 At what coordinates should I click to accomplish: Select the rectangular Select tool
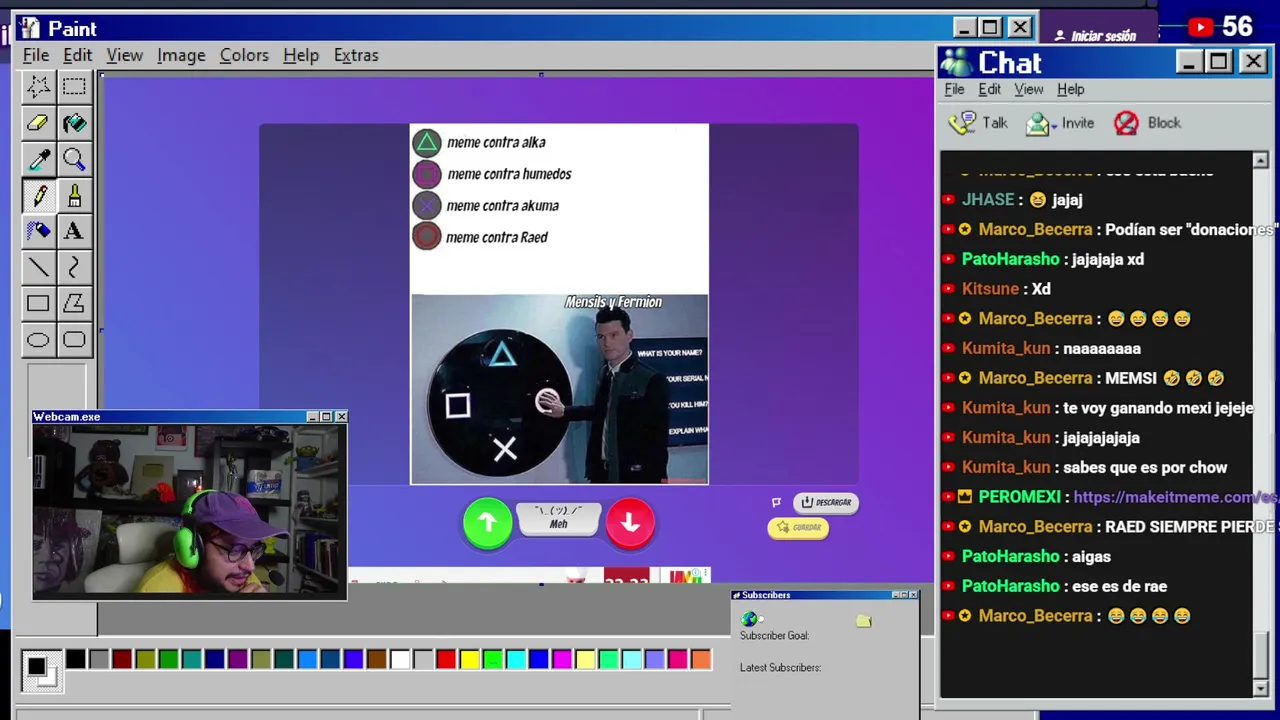tap(74, 87)
